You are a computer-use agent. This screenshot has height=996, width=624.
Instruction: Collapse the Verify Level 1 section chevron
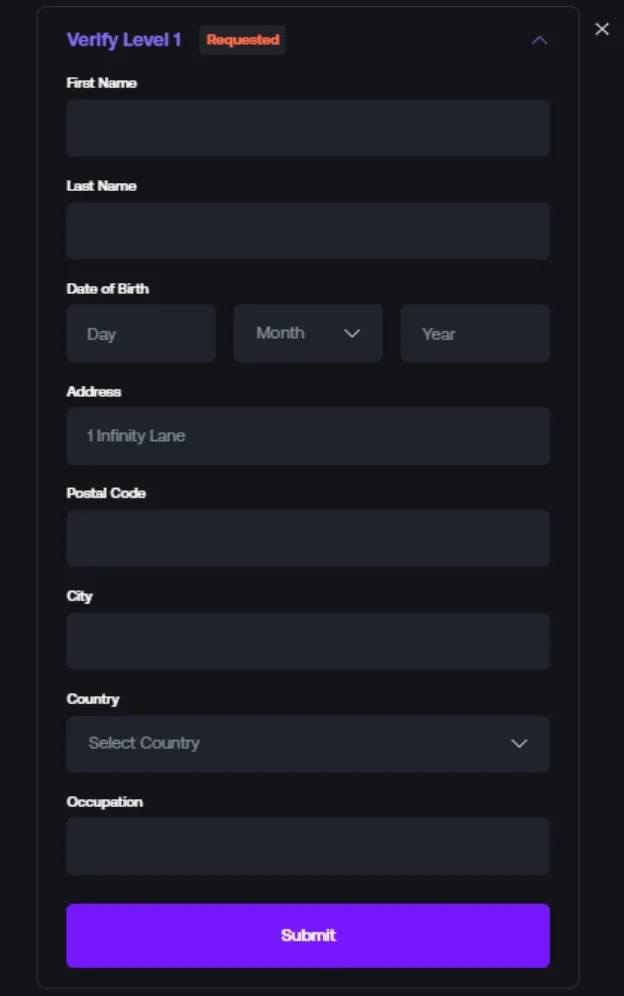click(540, 41)
